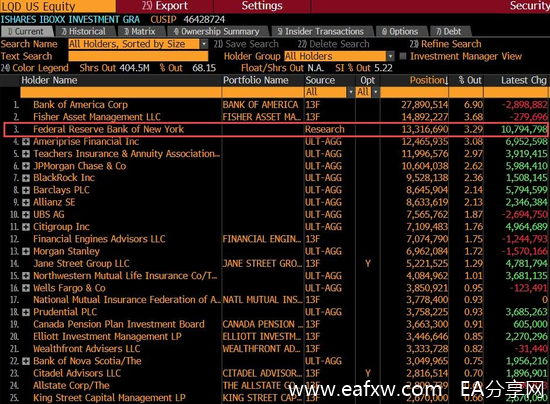The height and width of the screenshot is (404, 550).
Task: Switch to the Debt tab
Action: pos(449,32)
